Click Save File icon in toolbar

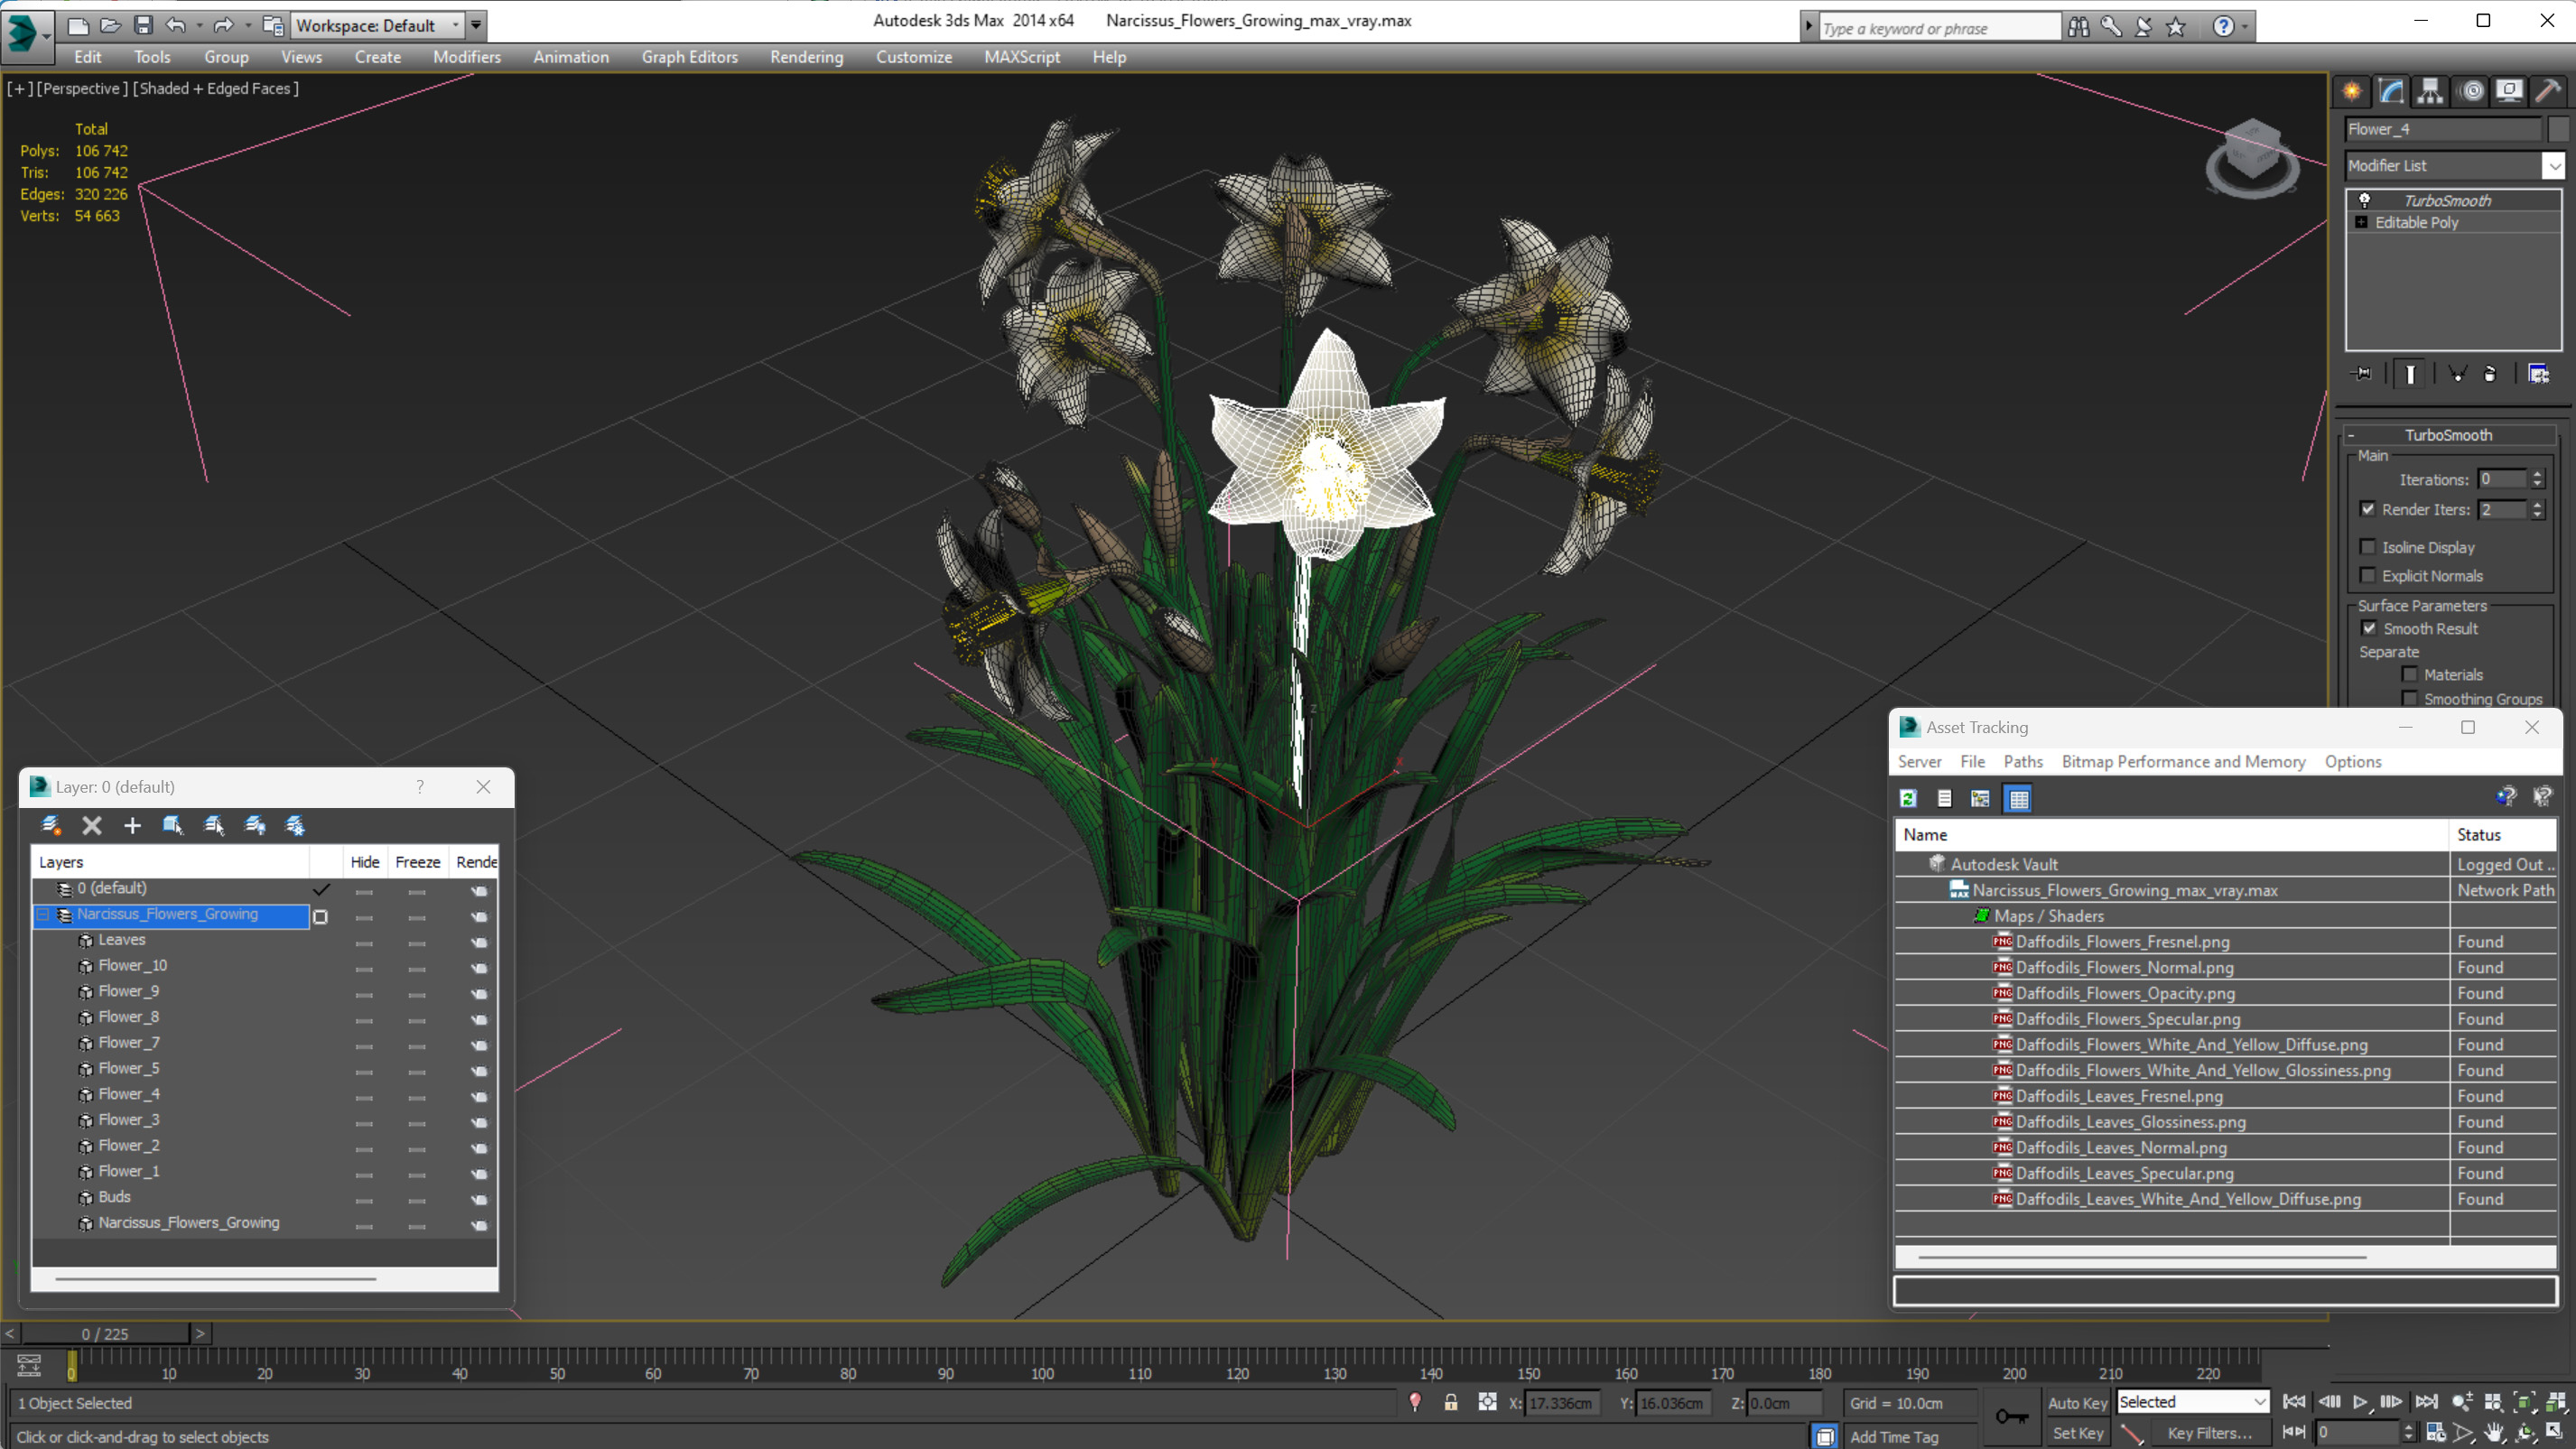click(x=143, y=25)
